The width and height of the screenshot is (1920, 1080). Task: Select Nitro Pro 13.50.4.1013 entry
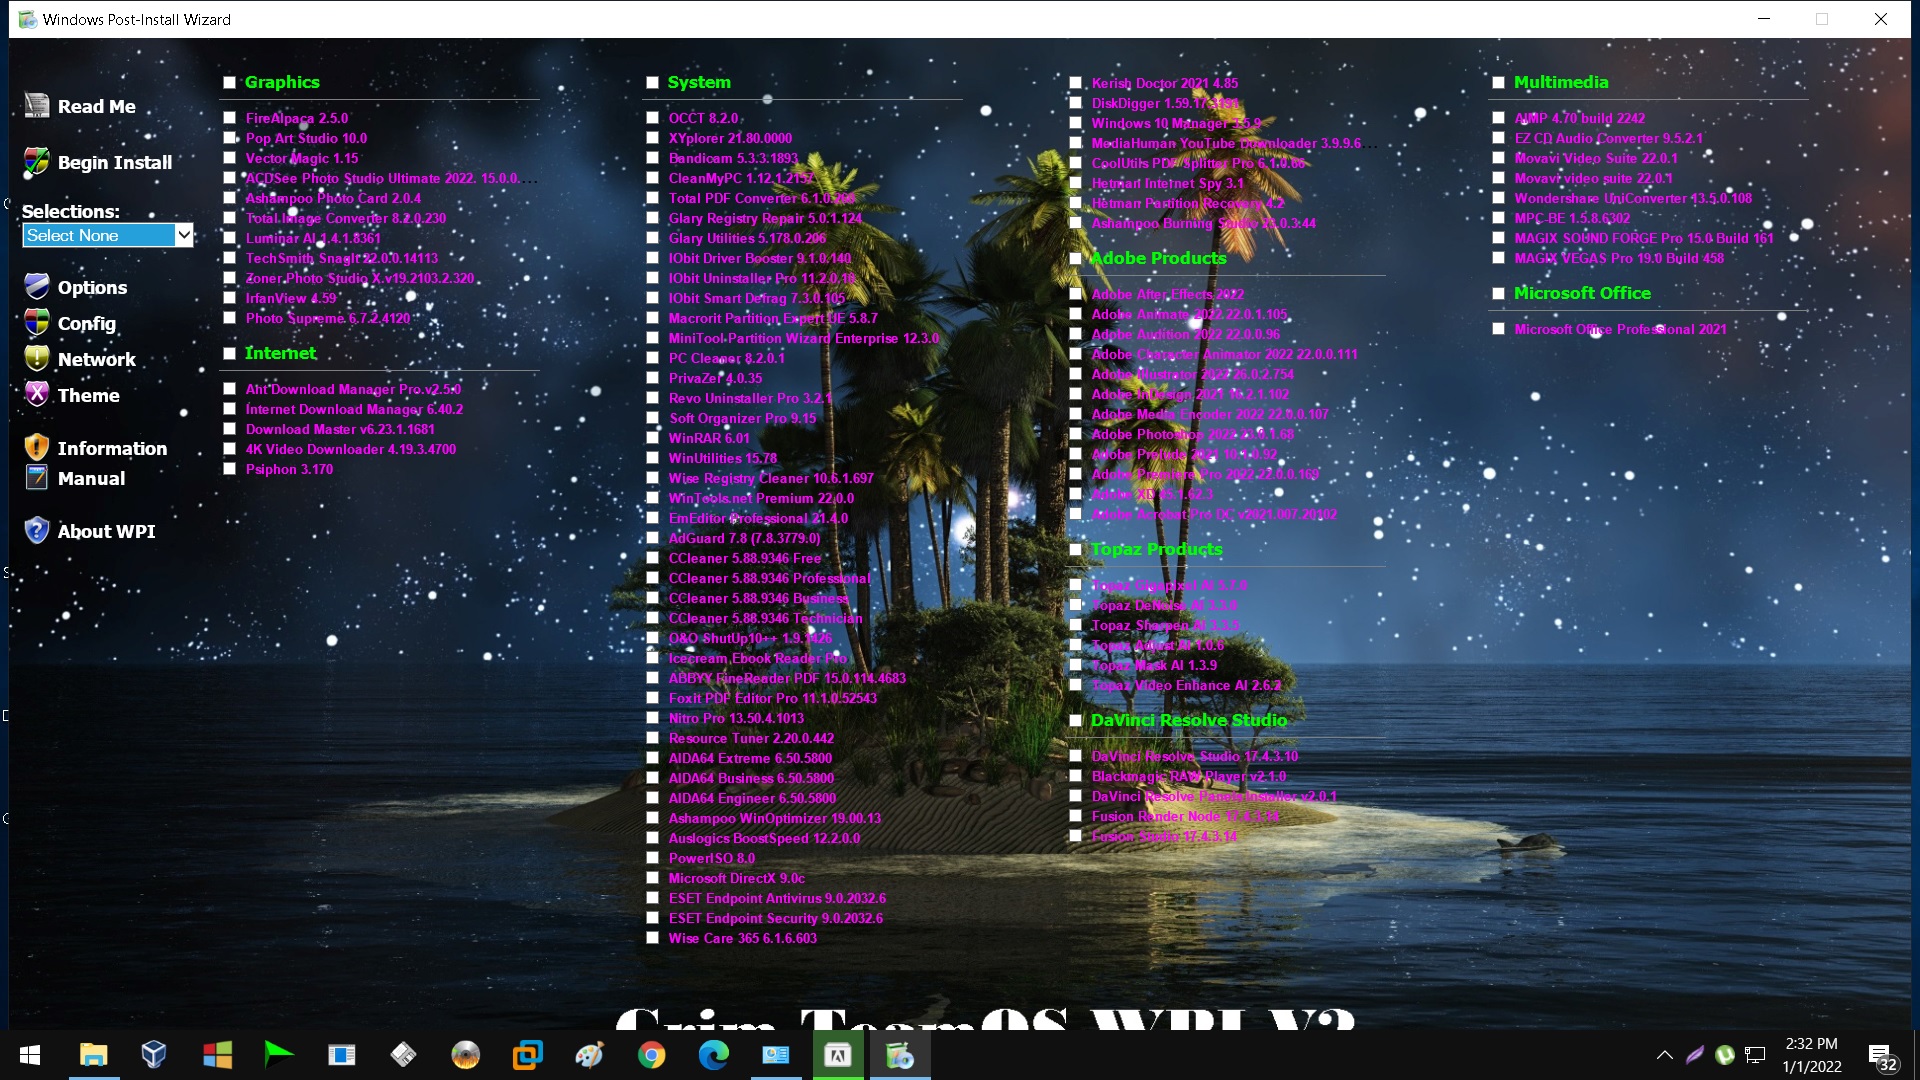click(x=735, y=718)
